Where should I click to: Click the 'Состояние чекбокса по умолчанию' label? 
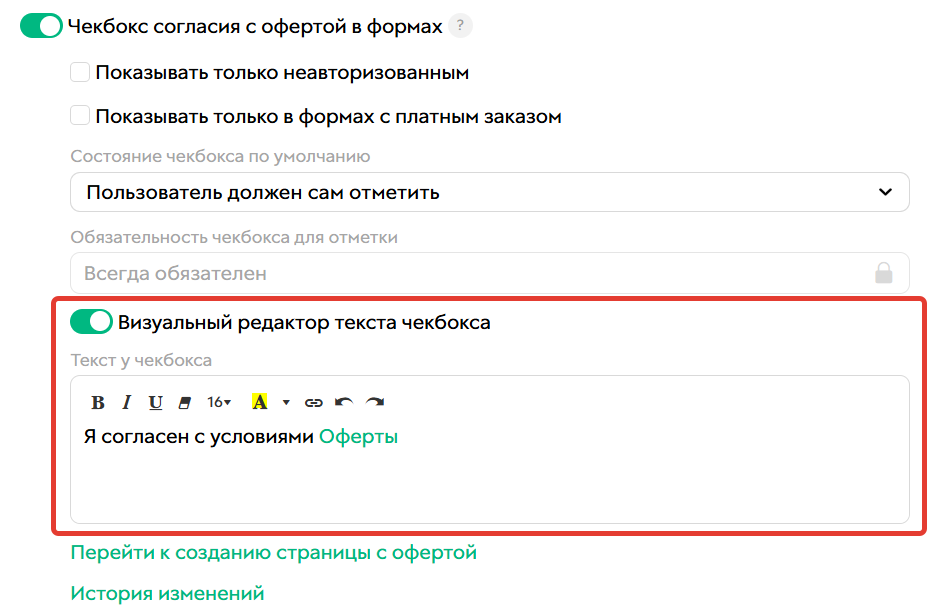coord(221,157)
